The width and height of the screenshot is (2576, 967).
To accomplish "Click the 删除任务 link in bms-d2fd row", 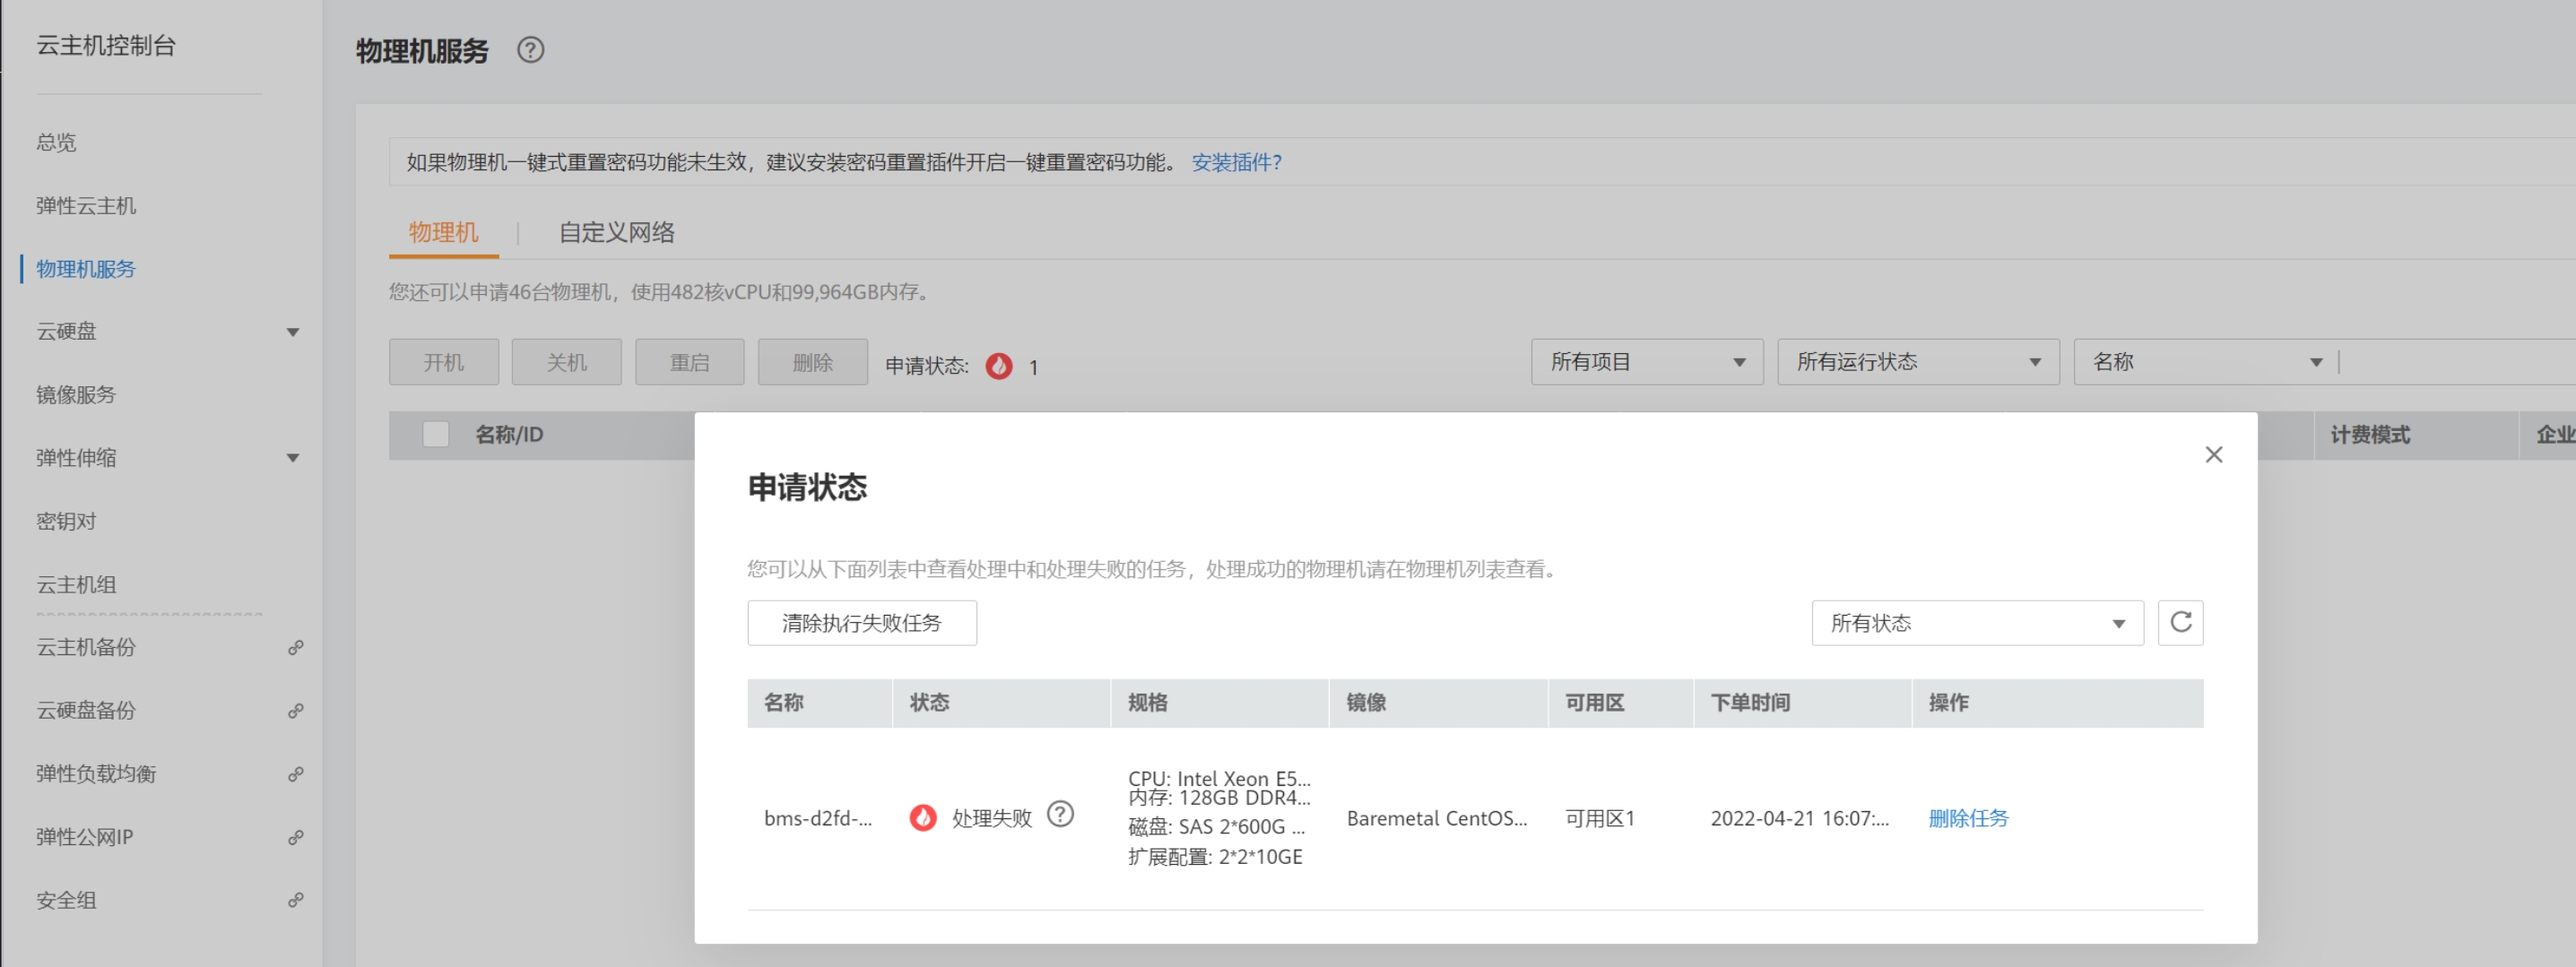I will [x=1967, y=818].
